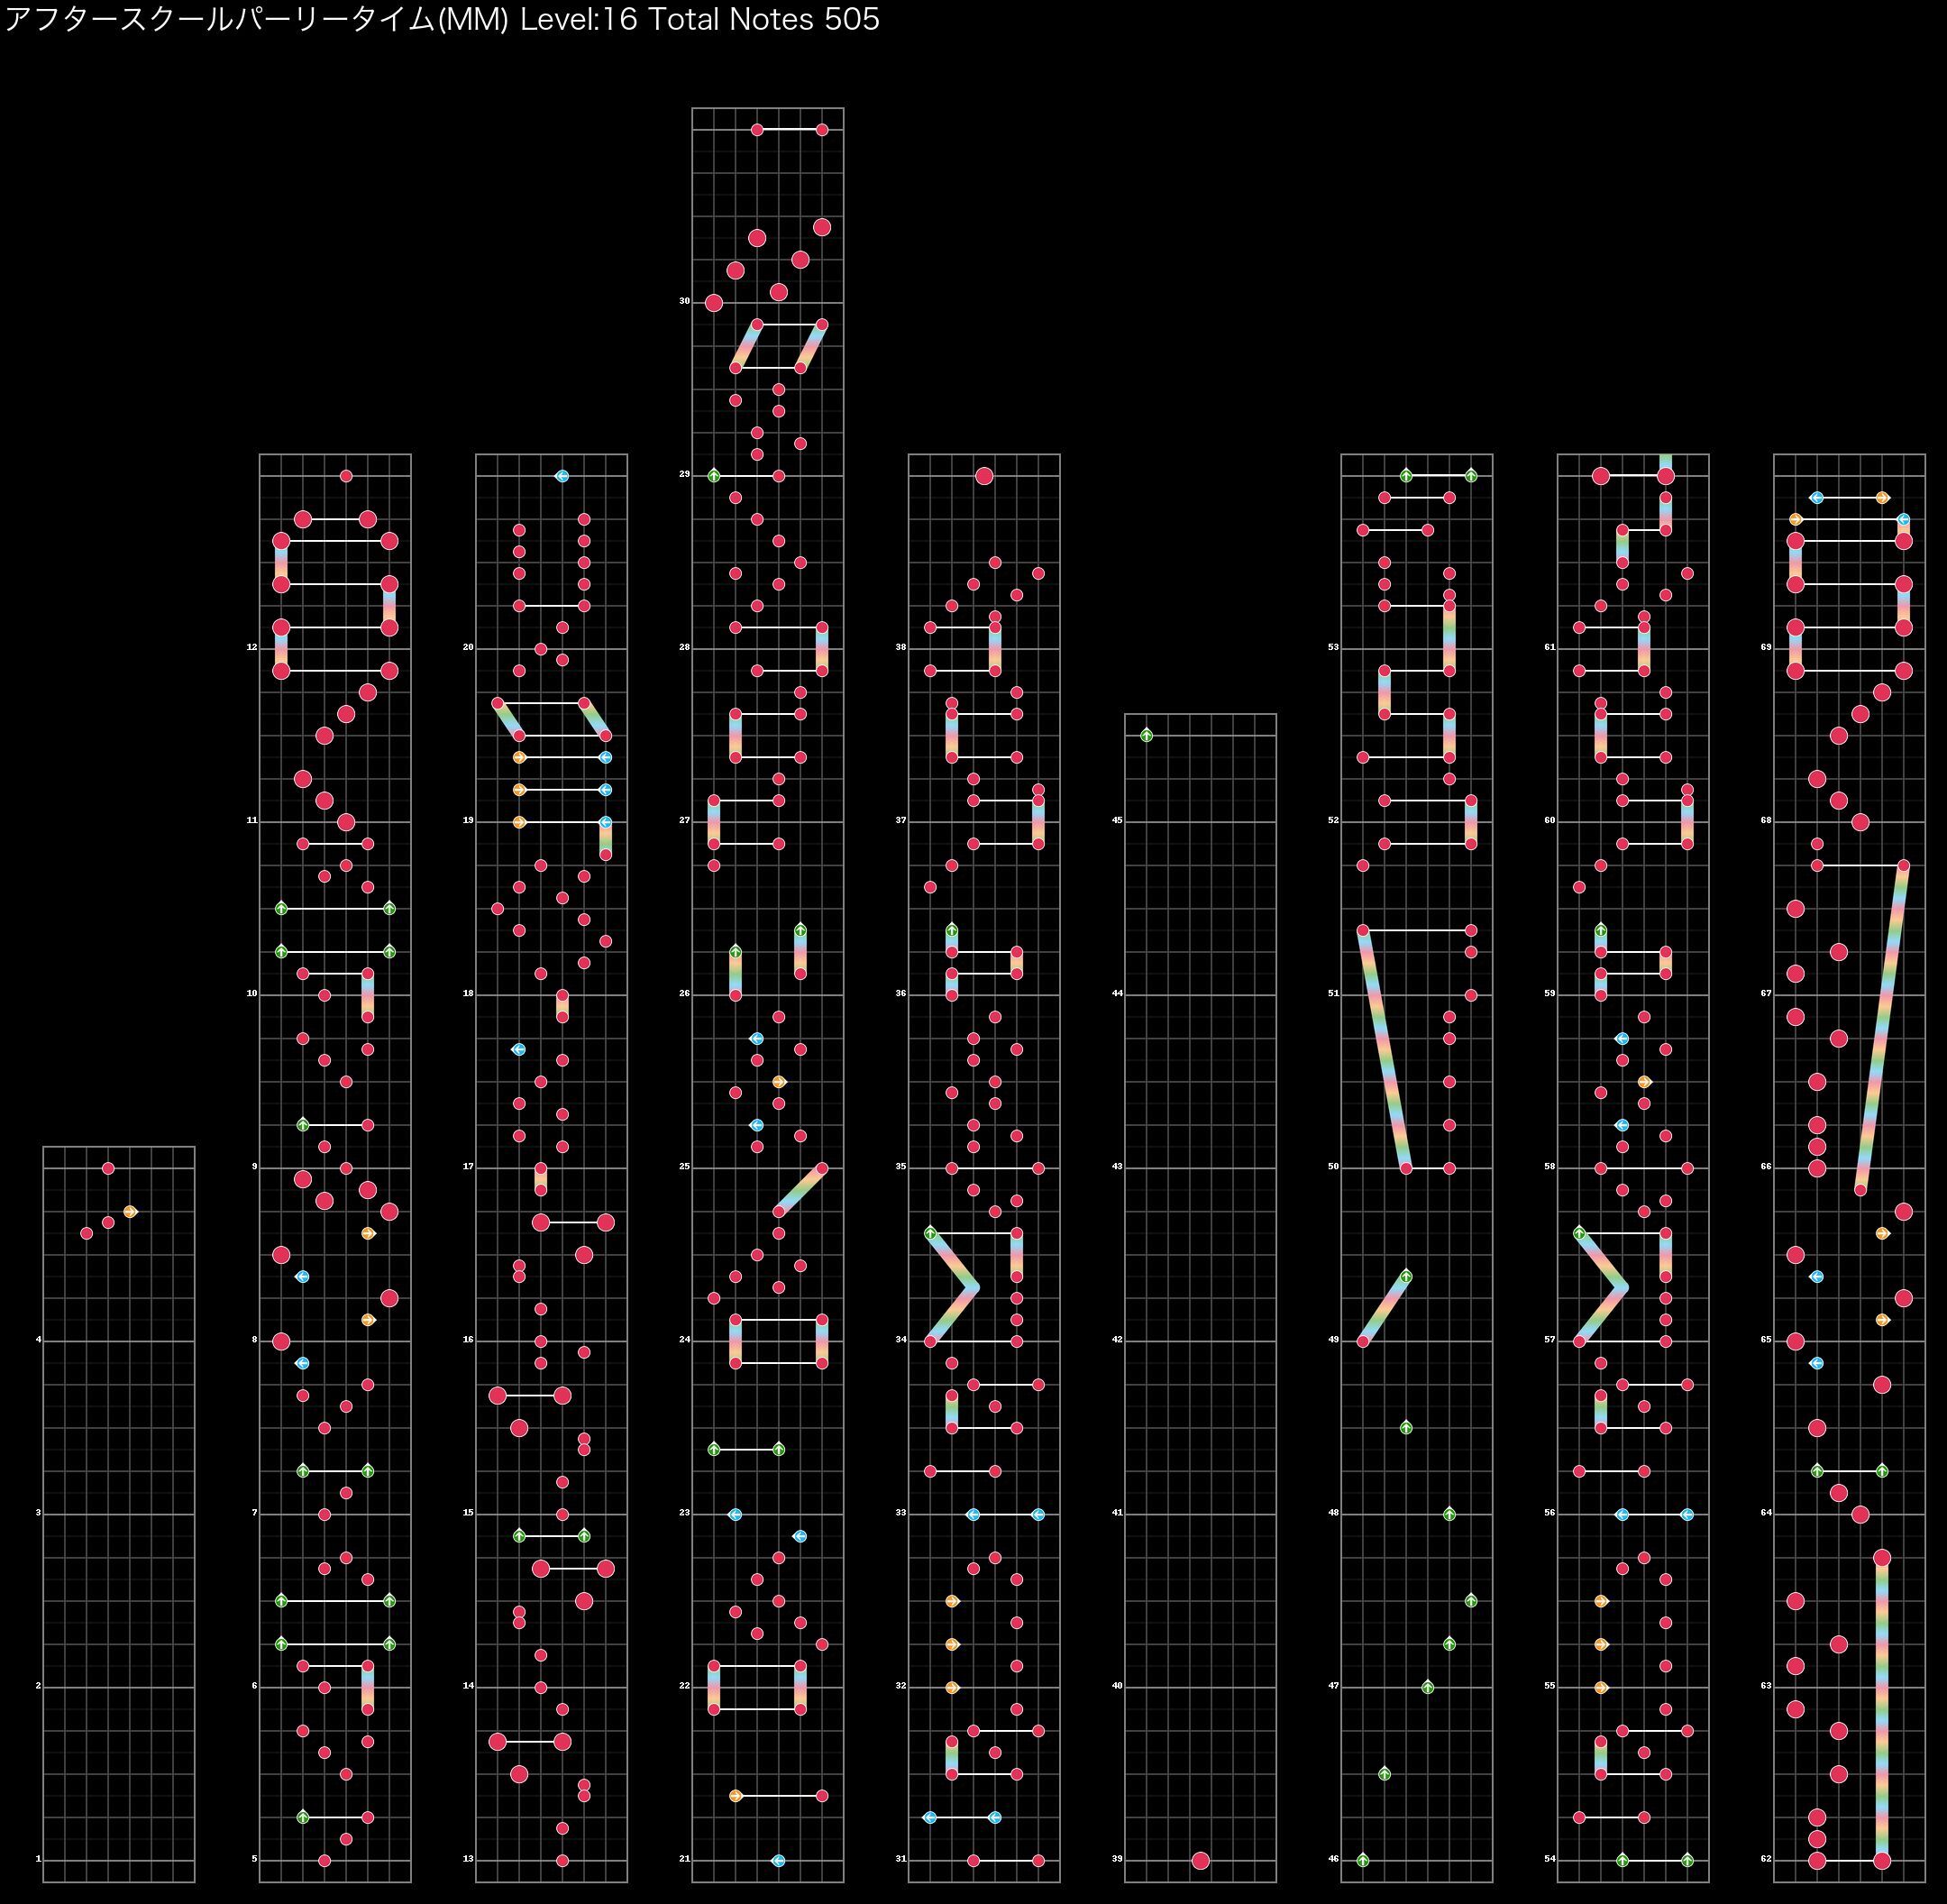Click the long diagonal slide spanning measures 50-51
Image resolution: width=1947 pixels, height=1904 pixels.
click(x=1384, y=1048)
